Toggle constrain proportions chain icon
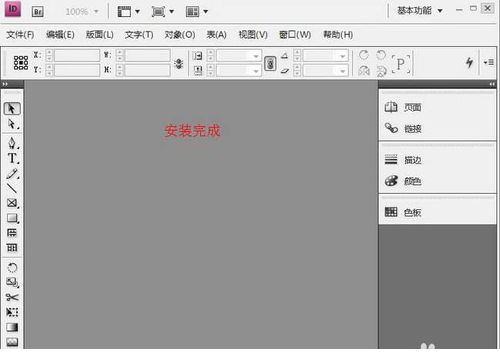The width and height of the screenshot is (500, 362). (270, 63)
